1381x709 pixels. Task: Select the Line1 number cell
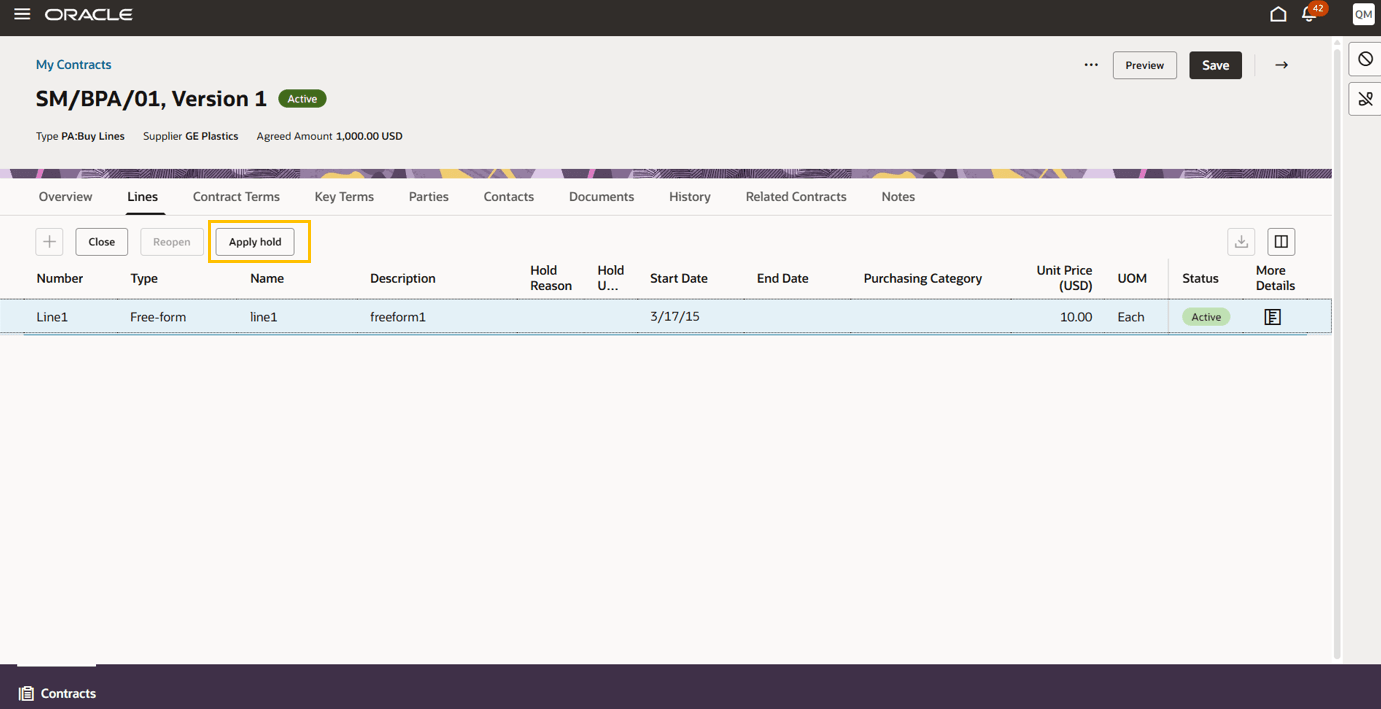click(52, 317)
